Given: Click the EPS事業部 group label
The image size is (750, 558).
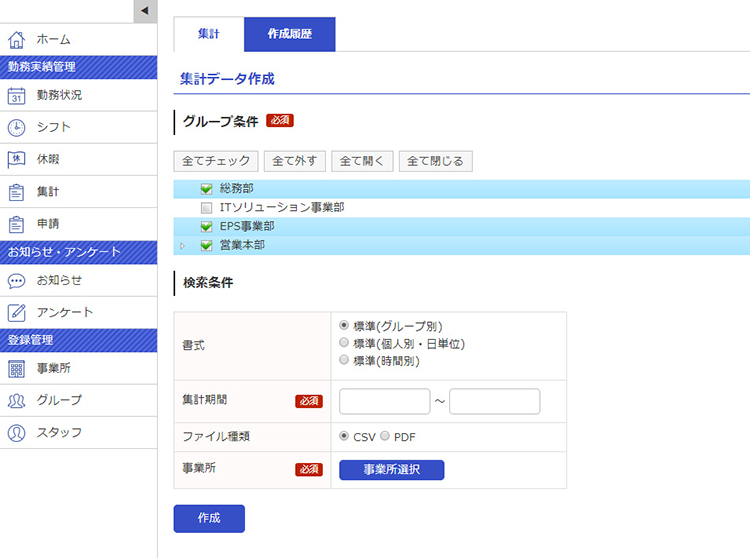Looking at the screenshot, I should (x=247, y=226).
